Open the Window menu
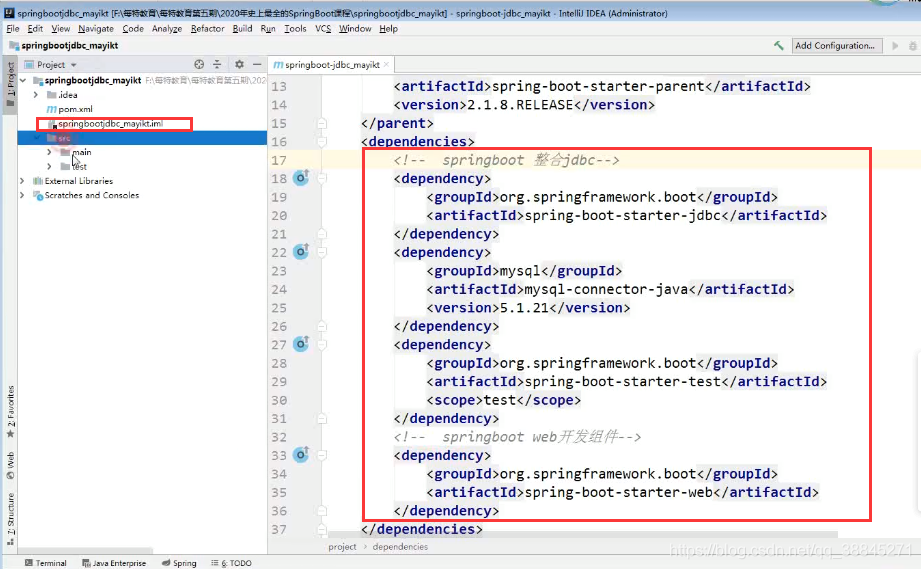This screenshot has height=569, width=921. 355,28
